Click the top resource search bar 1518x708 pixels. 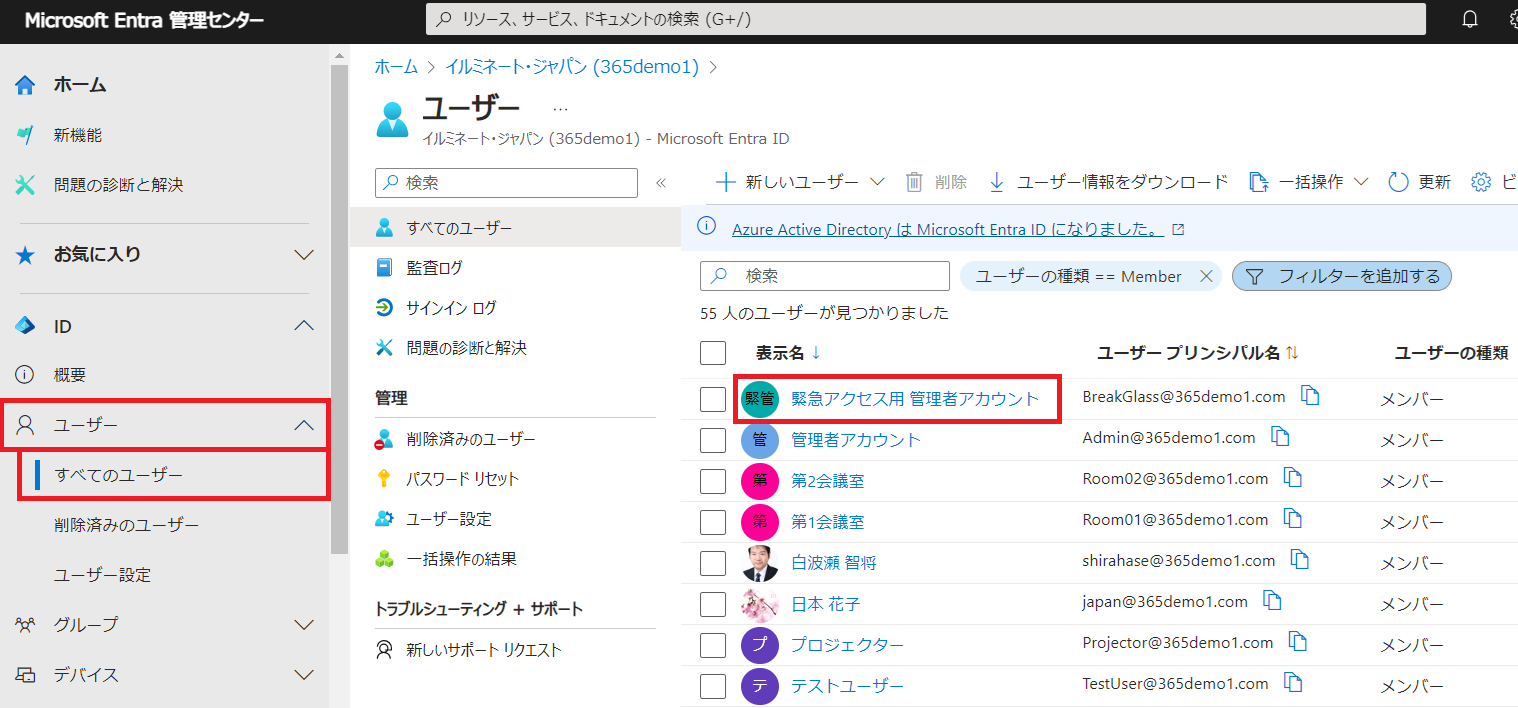tap(926, 19)
